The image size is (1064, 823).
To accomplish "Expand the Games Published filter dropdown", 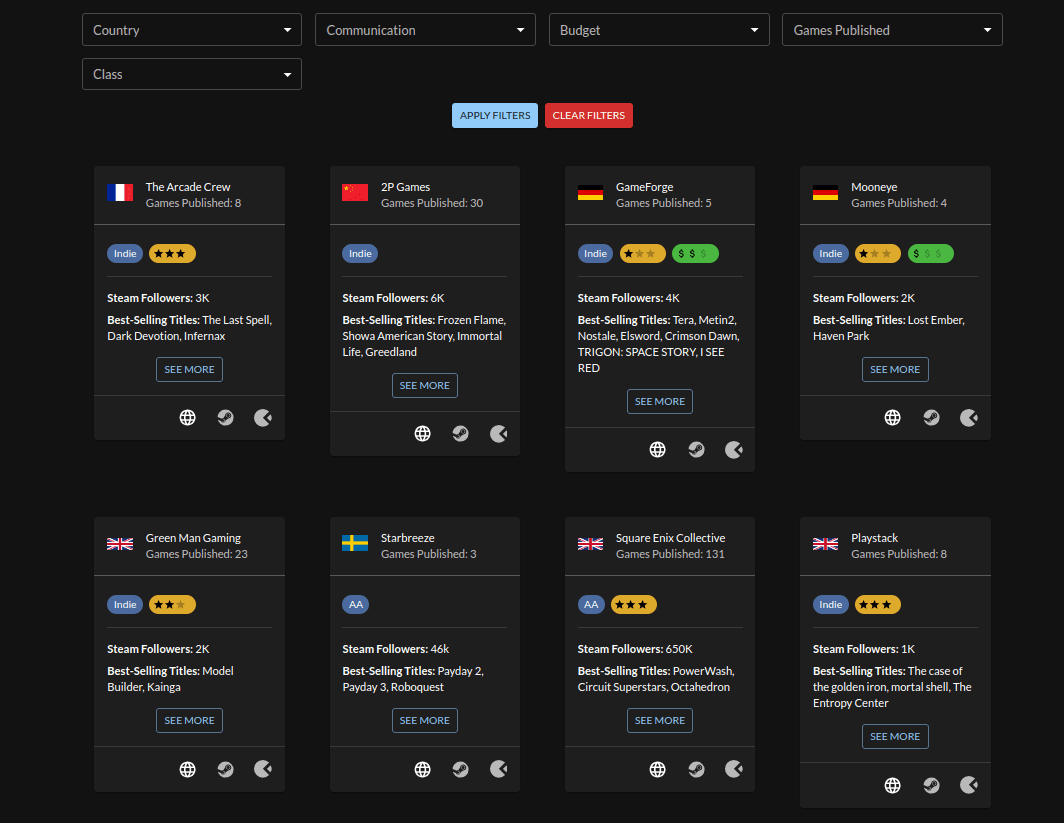I will (x=892, y=30).
